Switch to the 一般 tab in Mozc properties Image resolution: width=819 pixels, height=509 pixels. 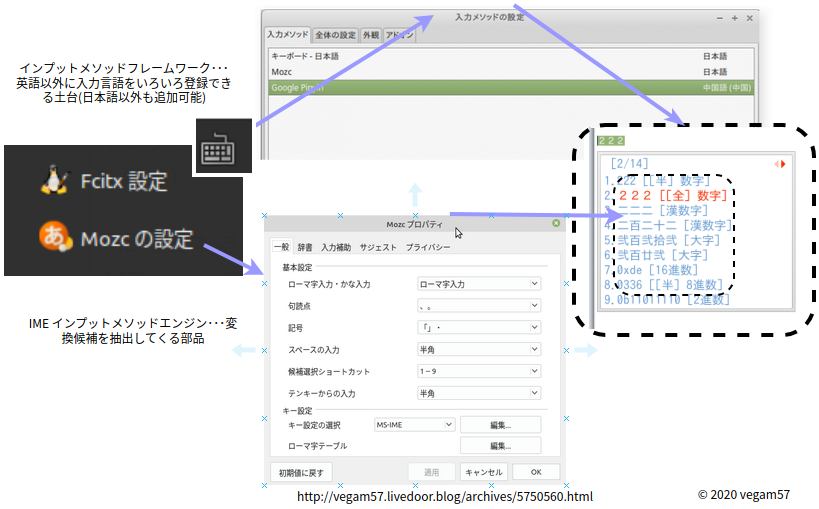pos(281,247)
